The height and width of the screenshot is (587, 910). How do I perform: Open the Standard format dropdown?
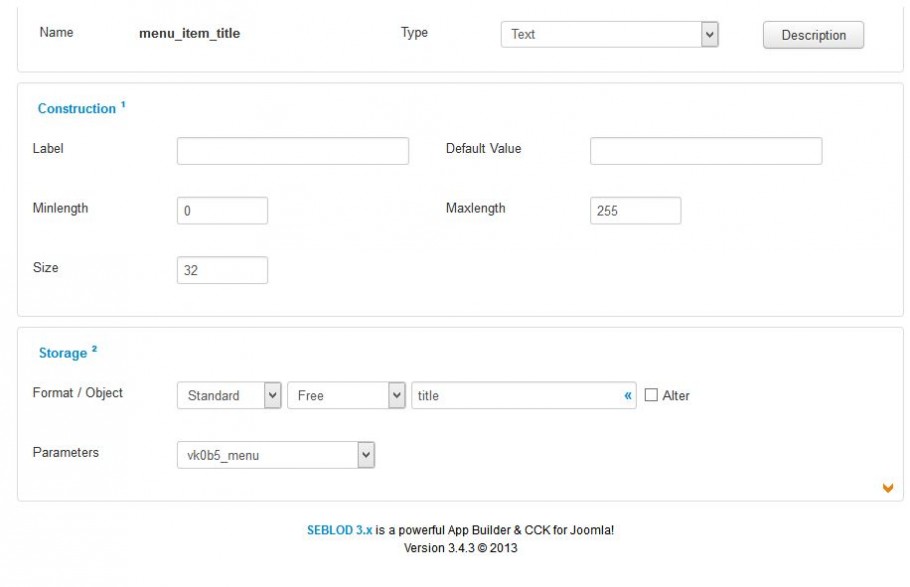(x=229, y=395)
